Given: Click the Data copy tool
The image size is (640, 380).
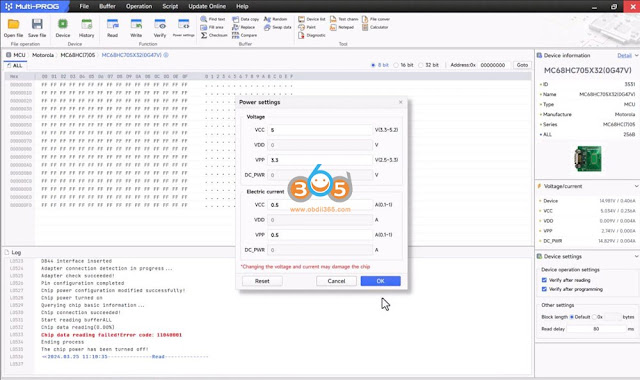Looking at the screenshot, I should pos(245,19).
